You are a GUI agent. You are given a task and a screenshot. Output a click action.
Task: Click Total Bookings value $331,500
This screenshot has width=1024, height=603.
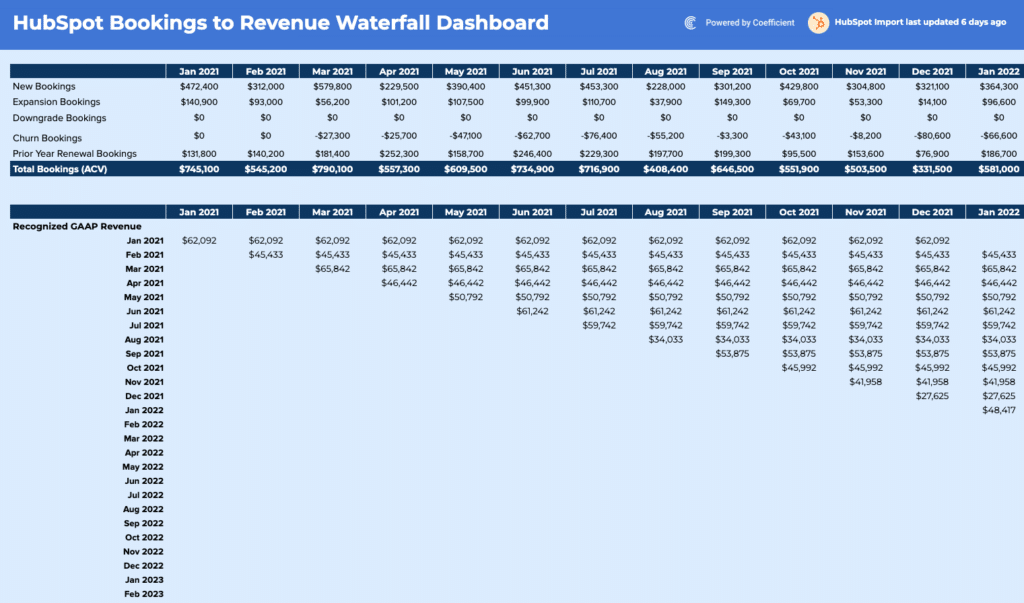[x=932, y=169]
